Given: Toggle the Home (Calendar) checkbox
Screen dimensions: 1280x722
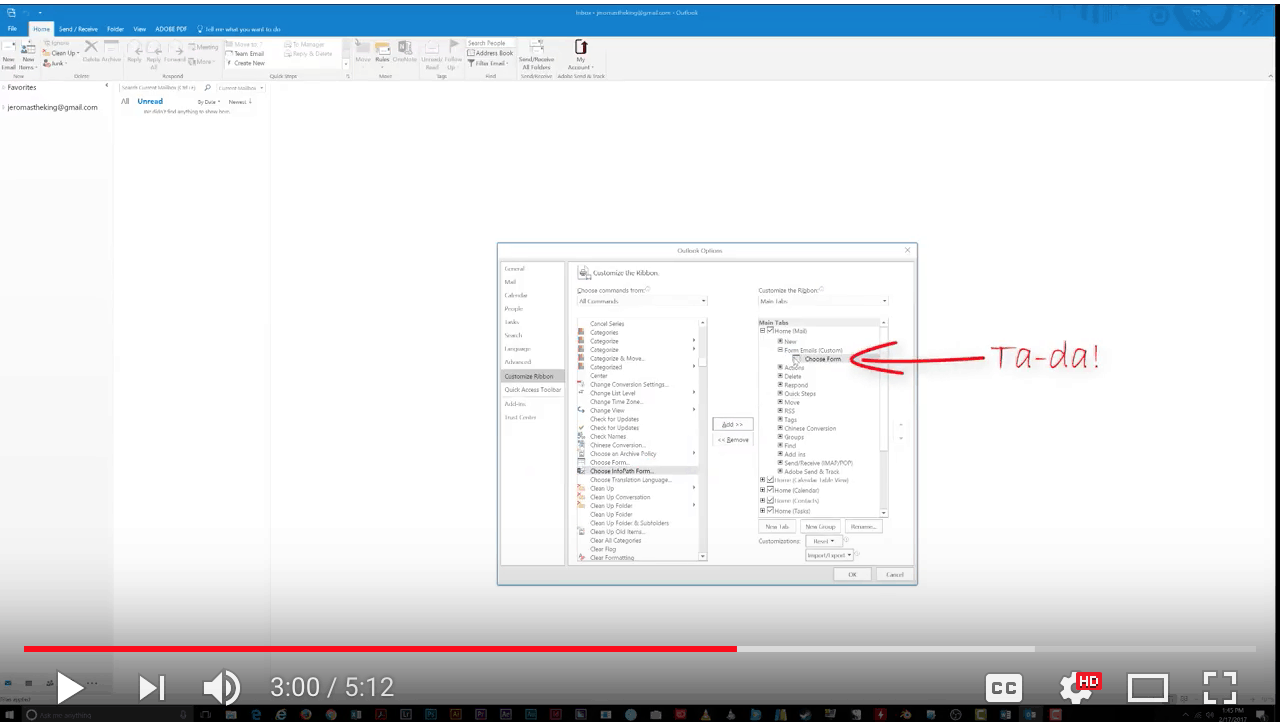Looking at the screenshot, I should coord(770,490).
